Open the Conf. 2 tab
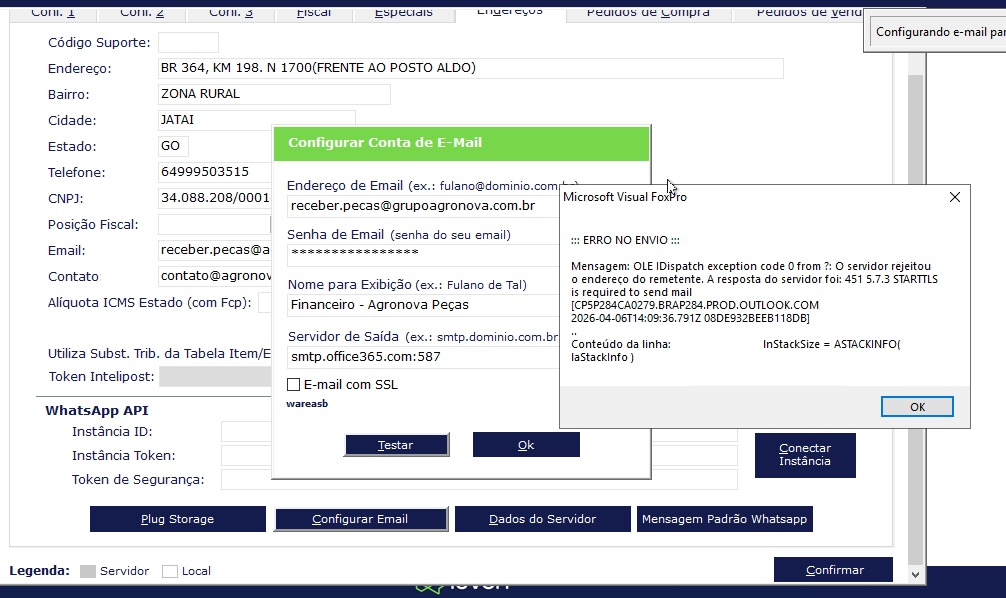This screenshot has width=1006, height=598. 142,13
